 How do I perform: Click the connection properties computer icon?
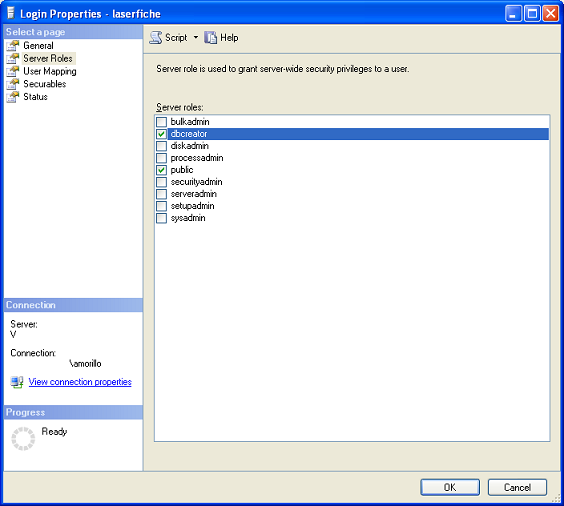click(17, 382)
